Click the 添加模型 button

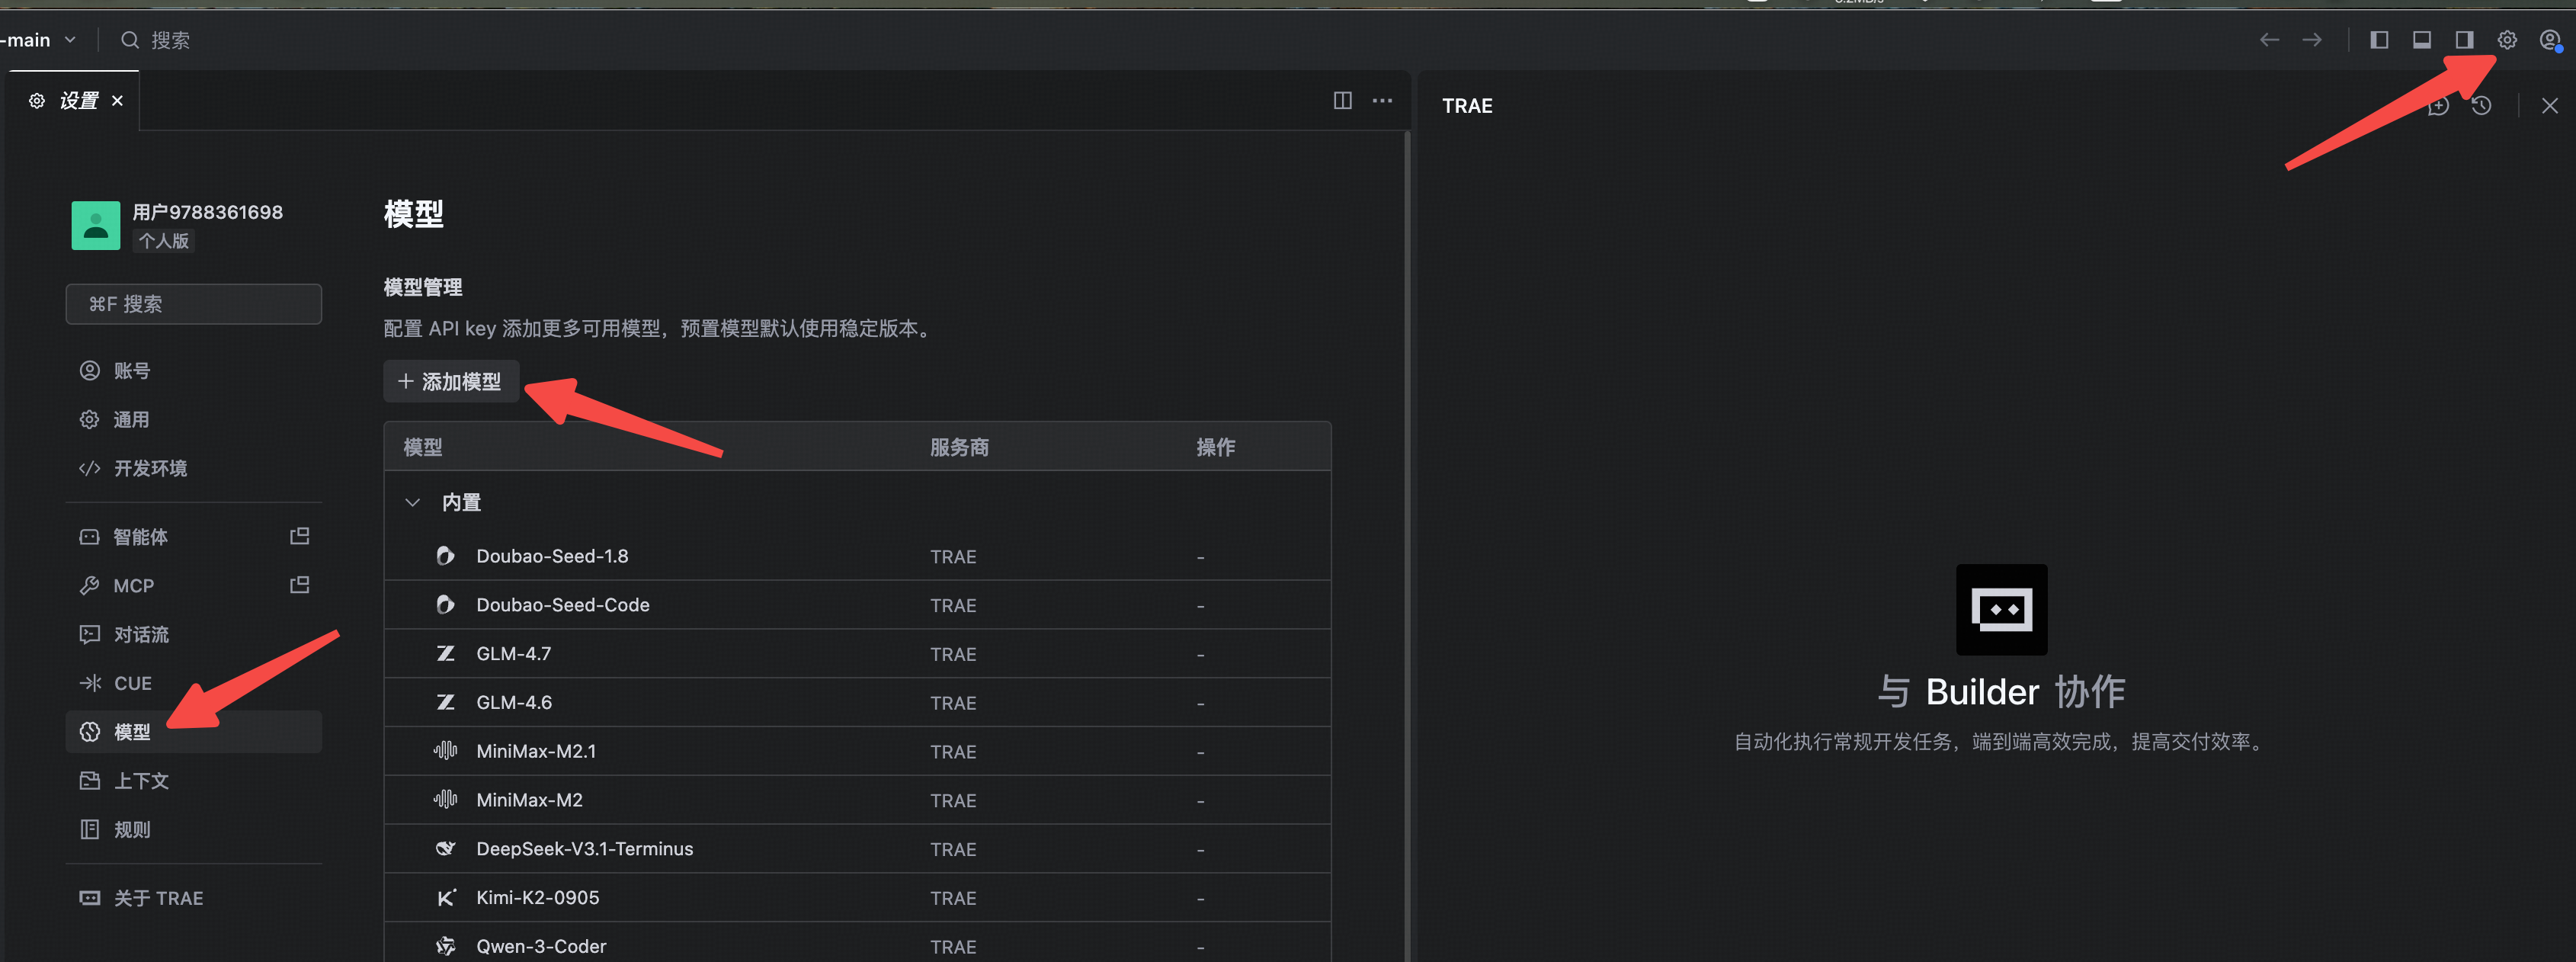(x=451, y=381)
